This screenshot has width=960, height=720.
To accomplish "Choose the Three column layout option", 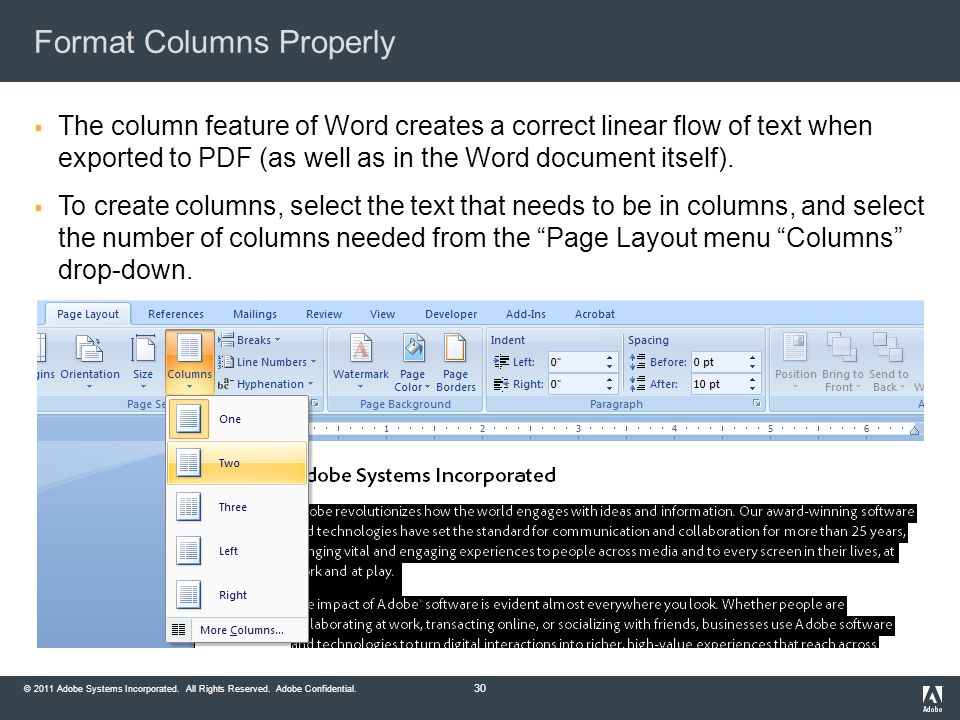I will tap(237, 507).
